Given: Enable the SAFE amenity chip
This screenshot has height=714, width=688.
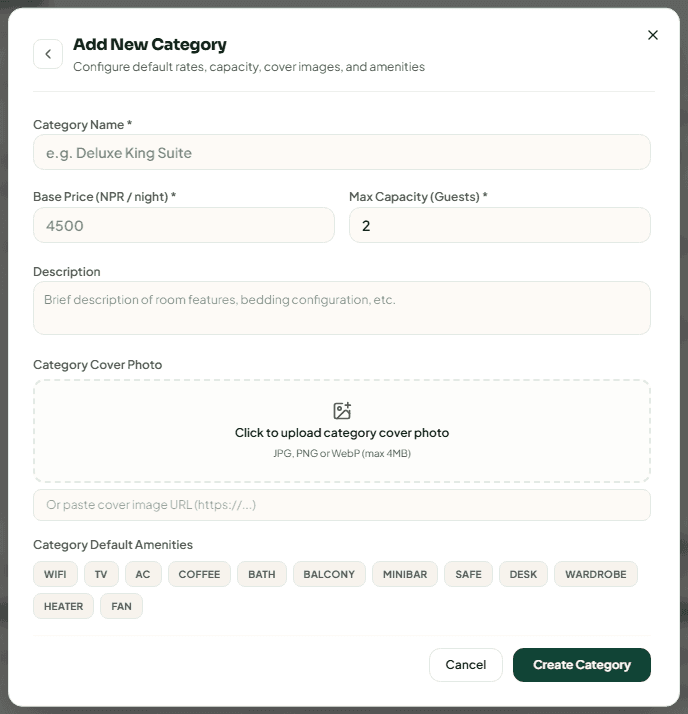Looking at the screenshot, I should [468, 574].
